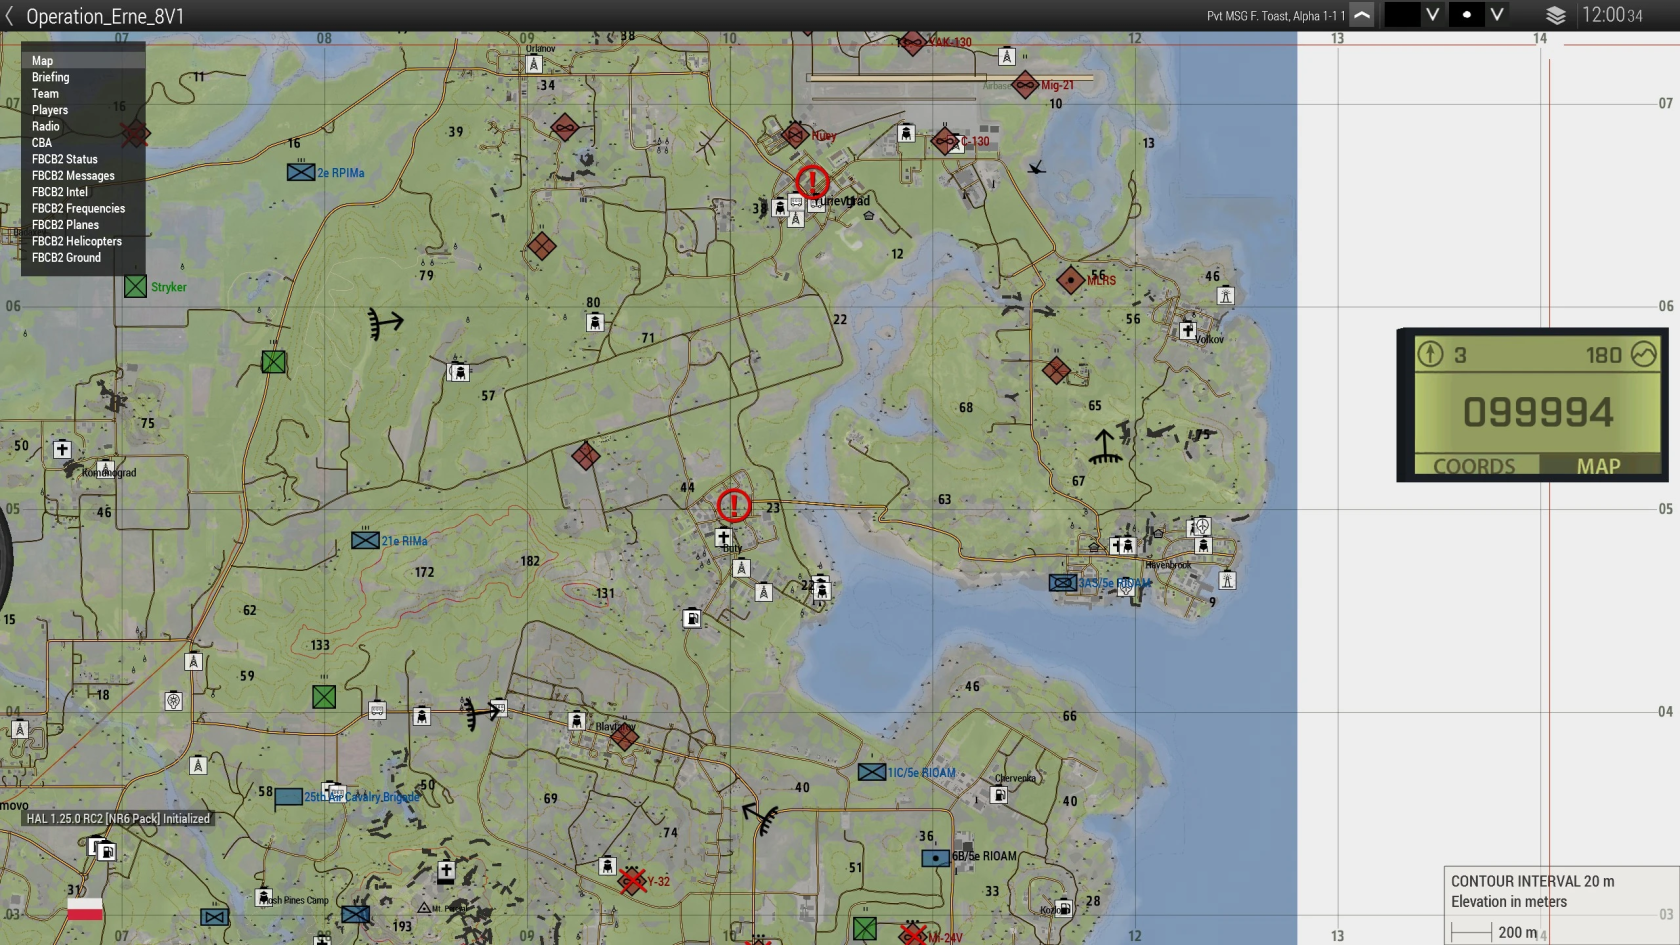This screenshot has width=1680, height=945.
Task: Open the Briefing menu entry
Action: [x=51, y=77]
